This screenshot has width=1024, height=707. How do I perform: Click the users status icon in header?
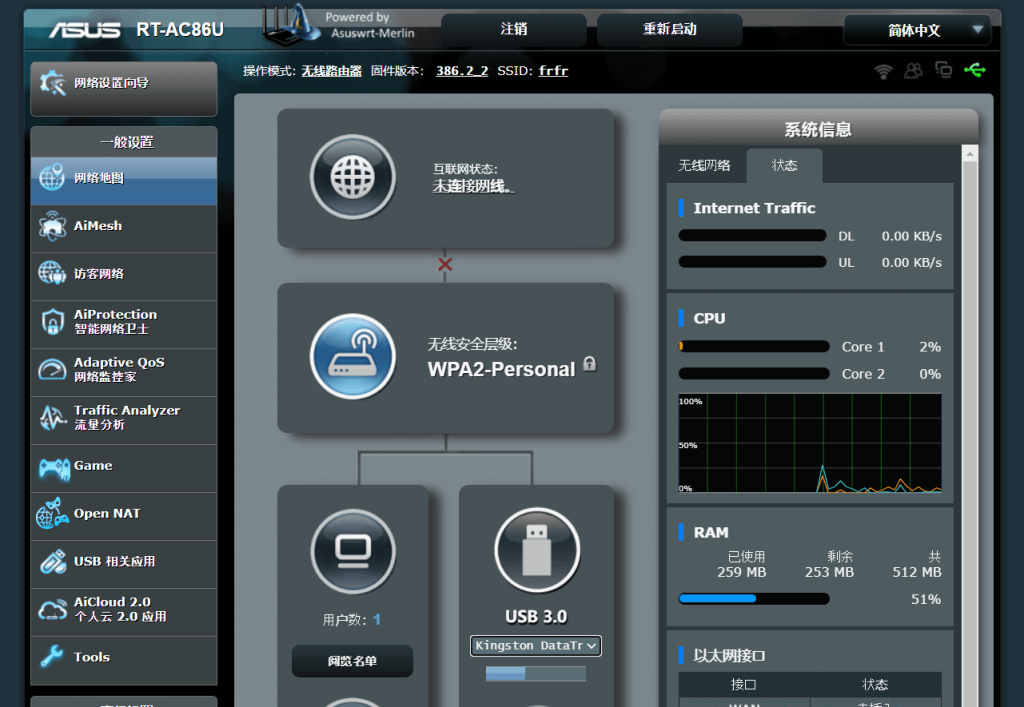(x=914, y=71)
